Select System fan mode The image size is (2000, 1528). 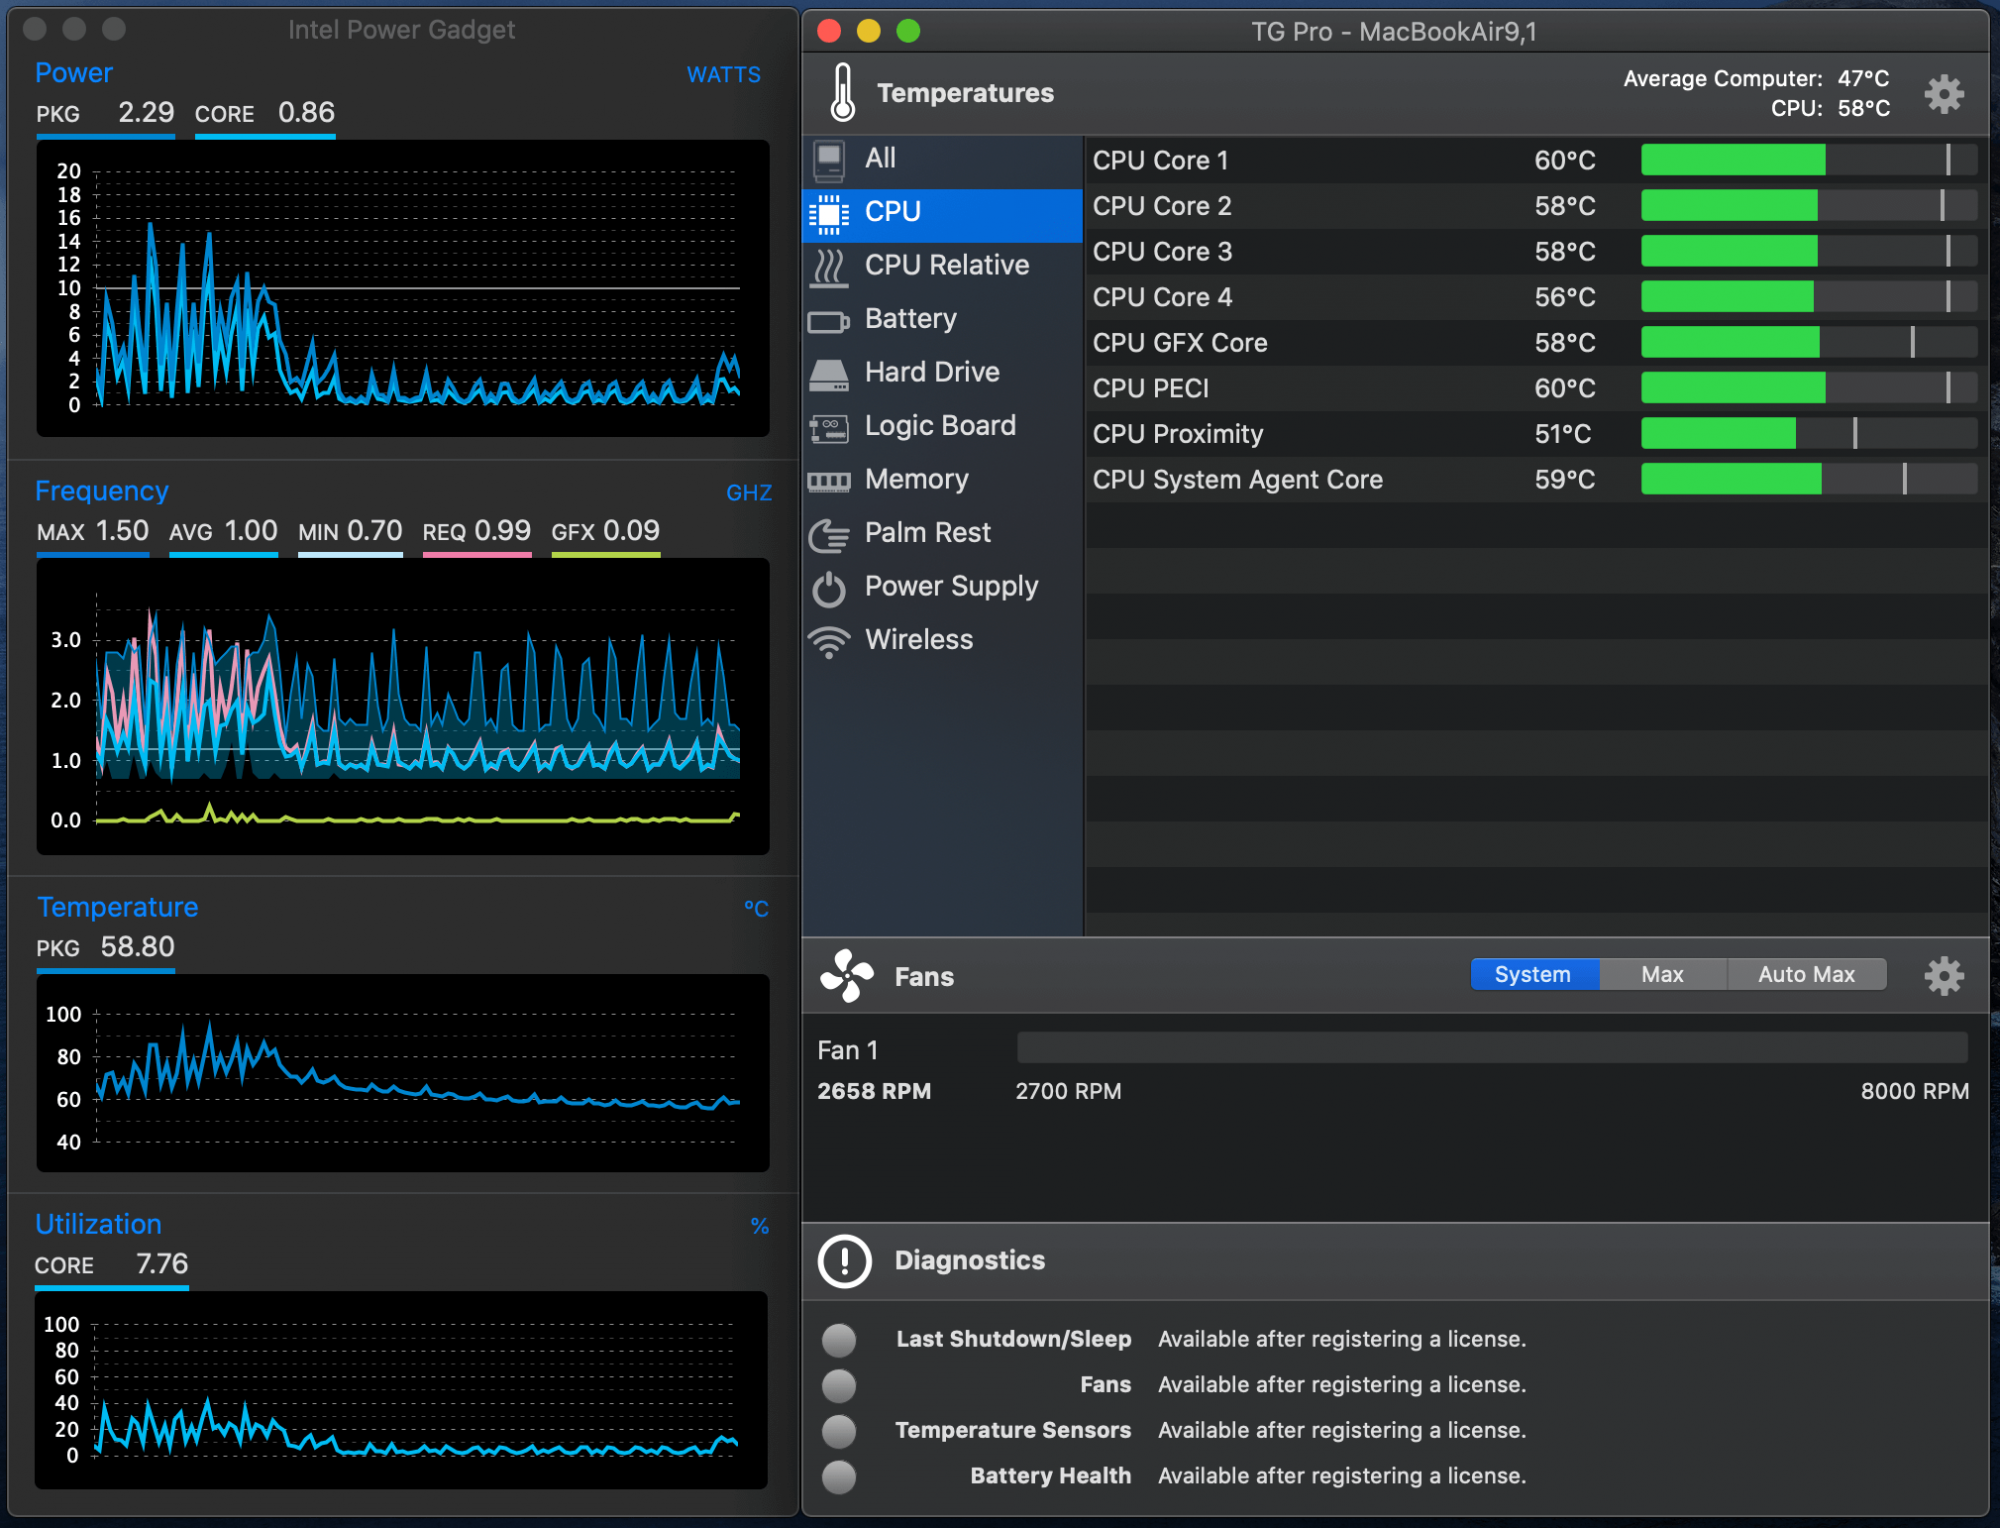click(1532, 974)
